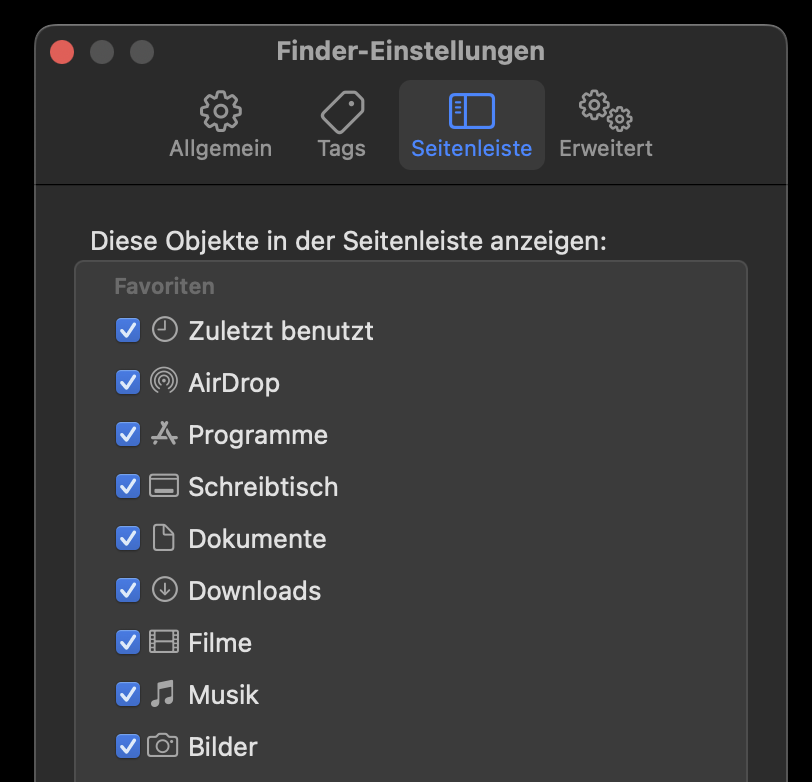Click the Filme filmstrip icon
Screen dimensions: 812x782
click(x=163, y=642)
